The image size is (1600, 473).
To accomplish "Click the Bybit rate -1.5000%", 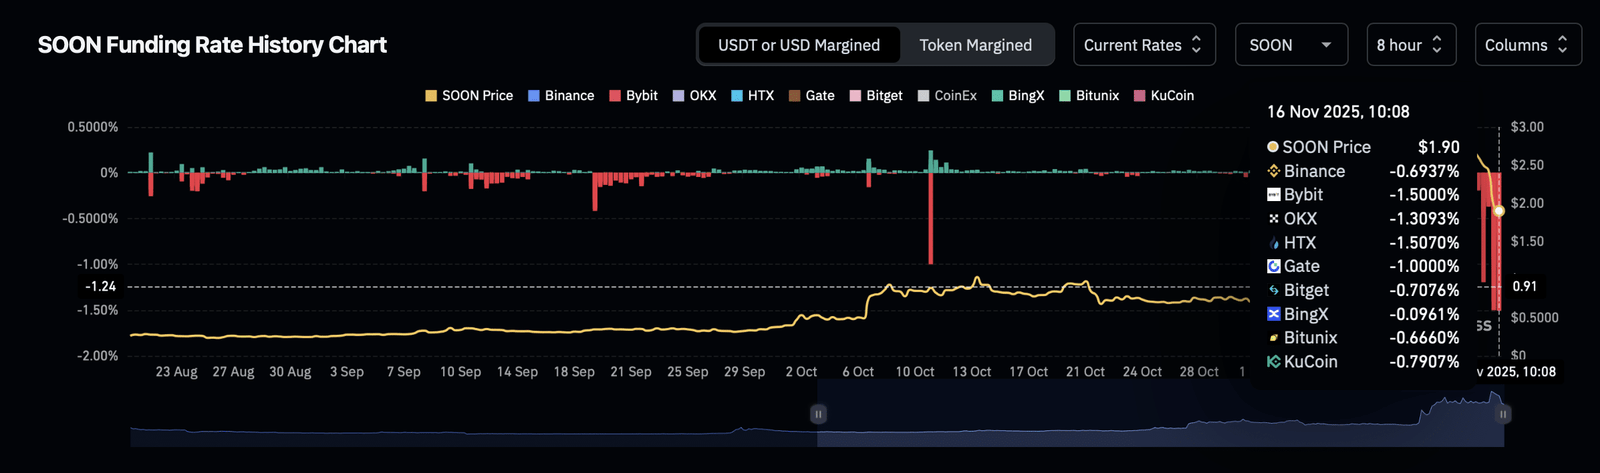I will point(1424,195).
